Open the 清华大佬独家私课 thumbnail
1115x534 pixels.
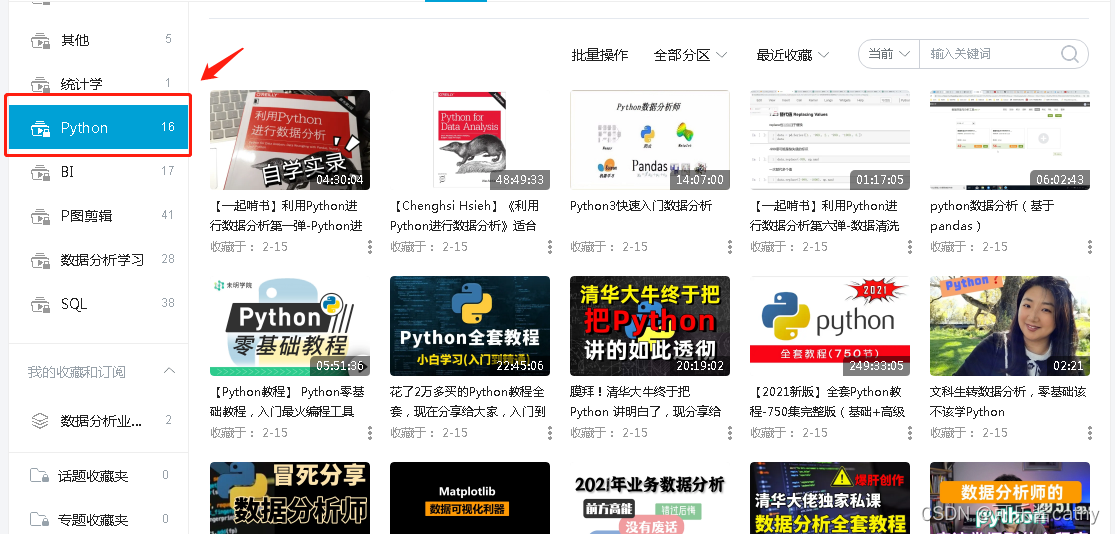[830, 498]
